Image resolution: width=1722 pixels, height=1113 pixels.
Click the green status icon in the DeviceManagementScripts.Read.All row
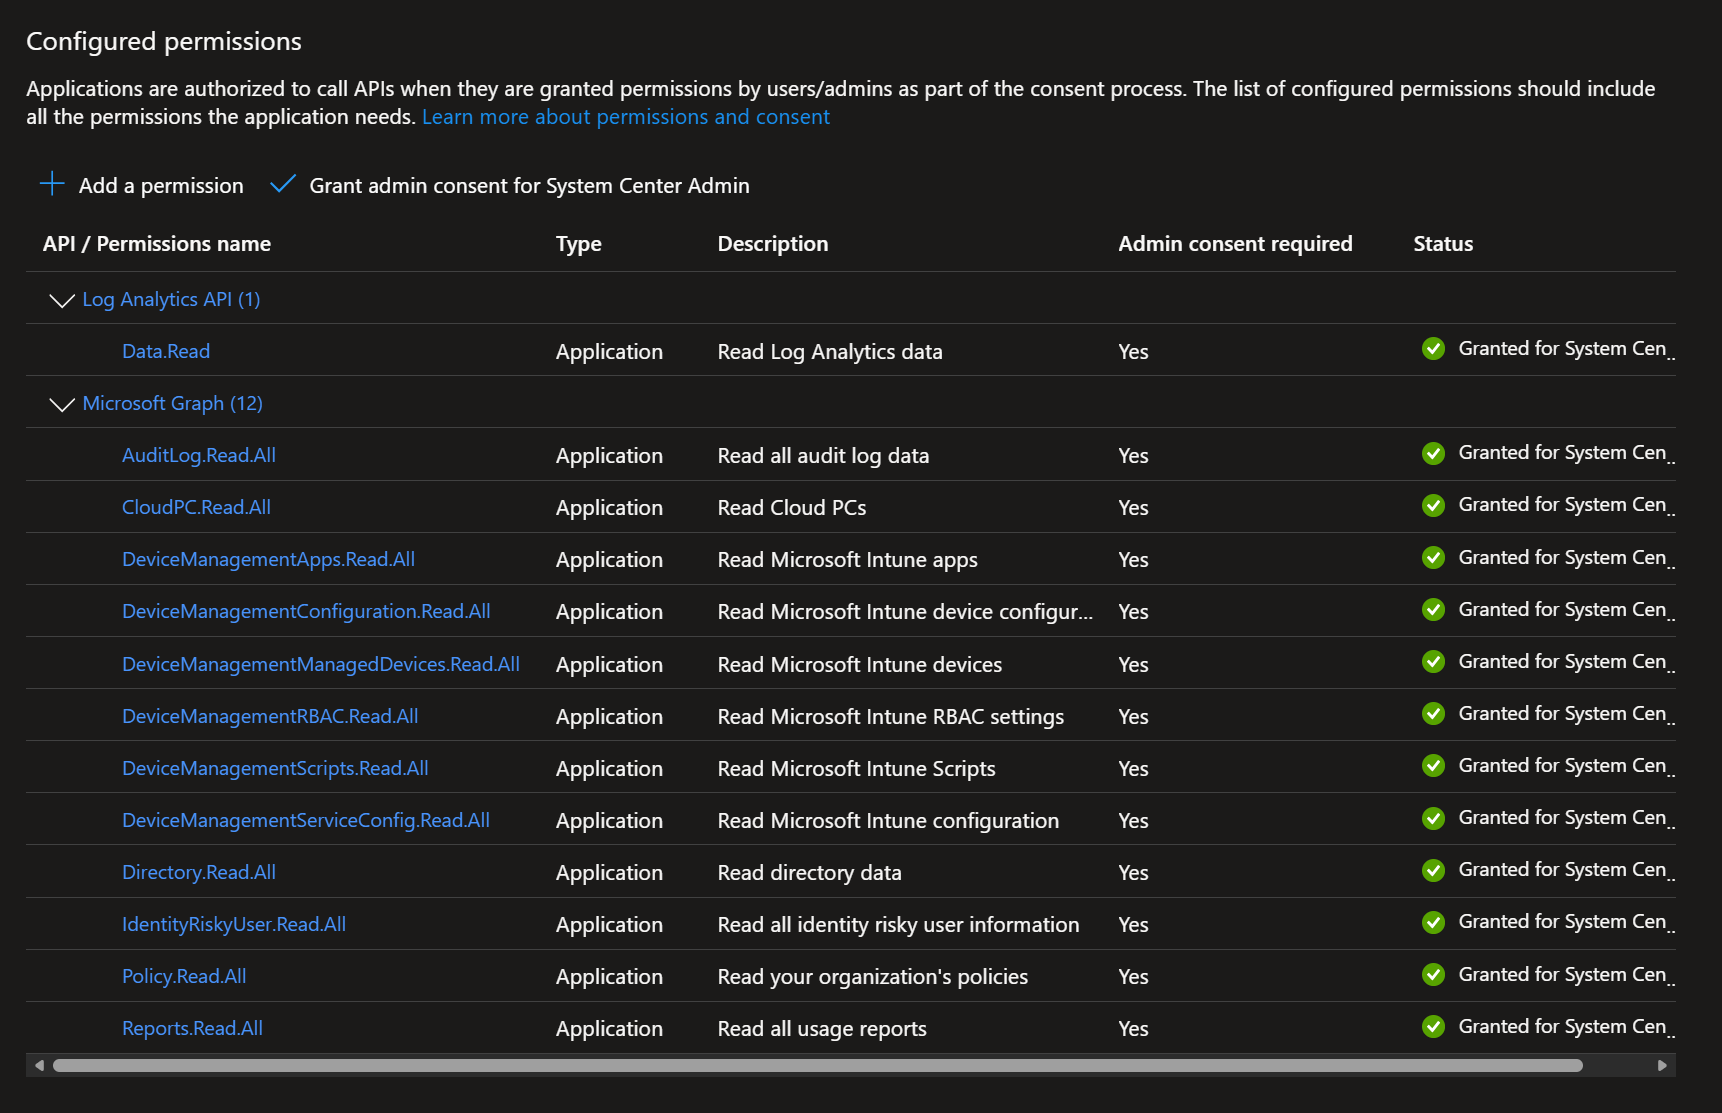pos(1433,765)
